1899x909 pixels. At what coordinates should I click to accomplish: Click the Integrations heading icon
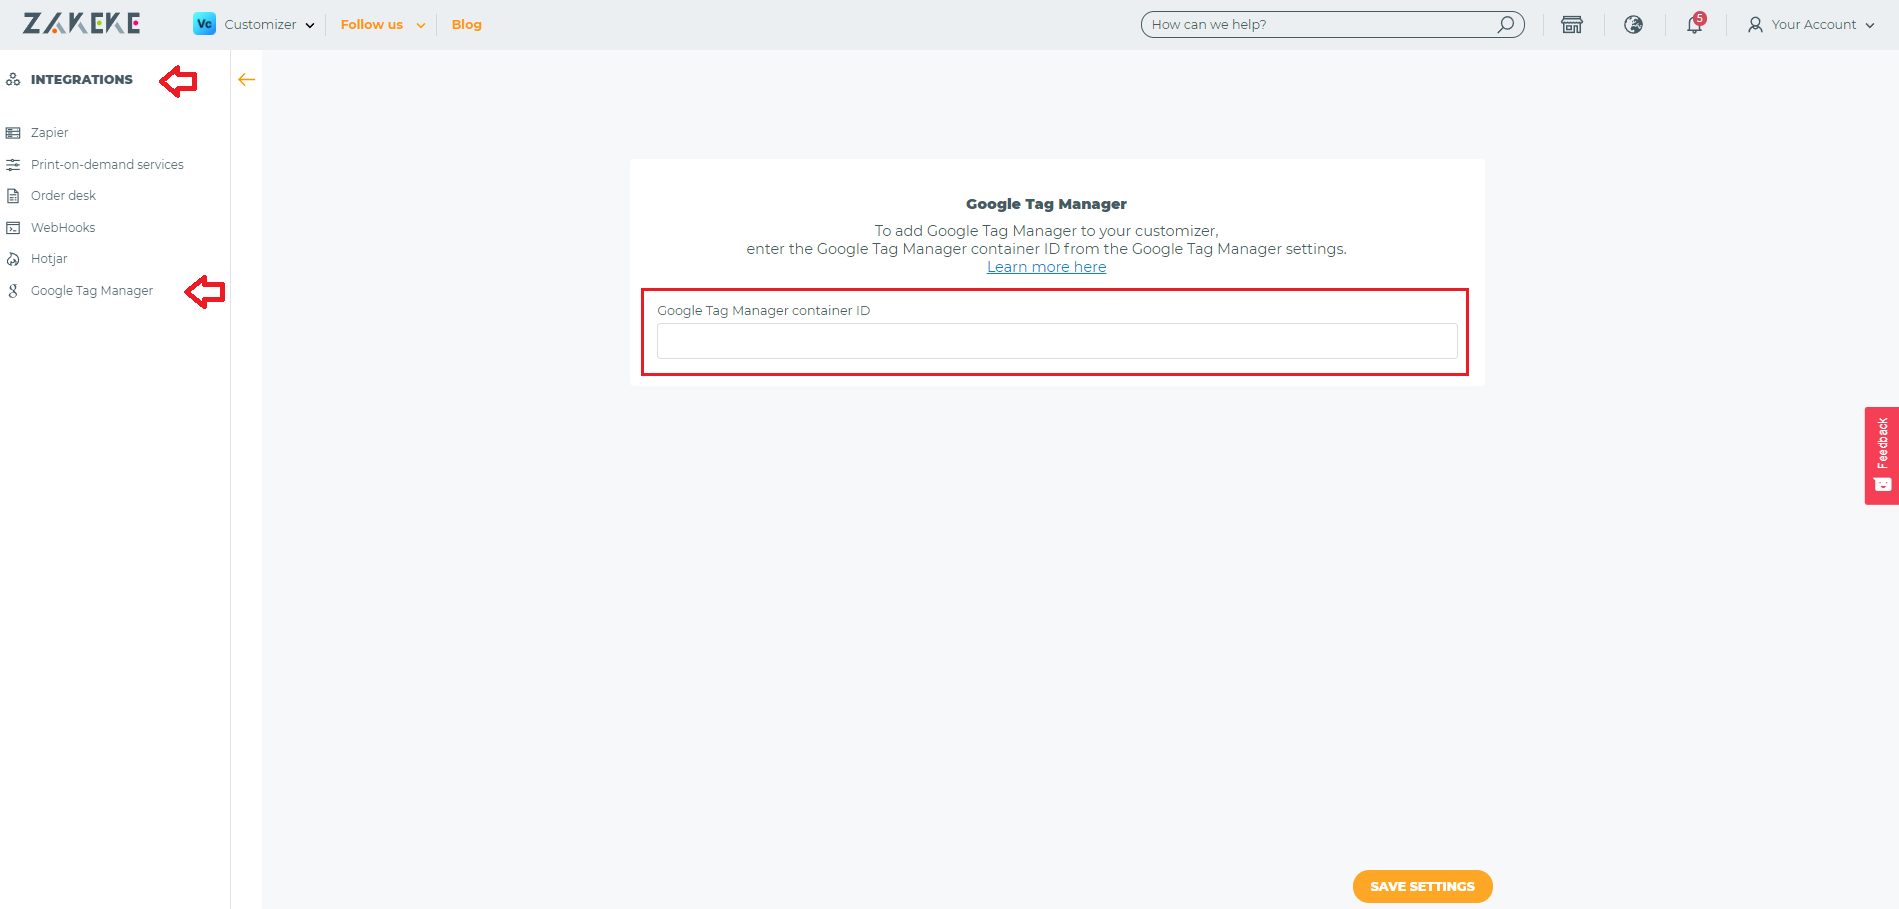pos(13,79)
